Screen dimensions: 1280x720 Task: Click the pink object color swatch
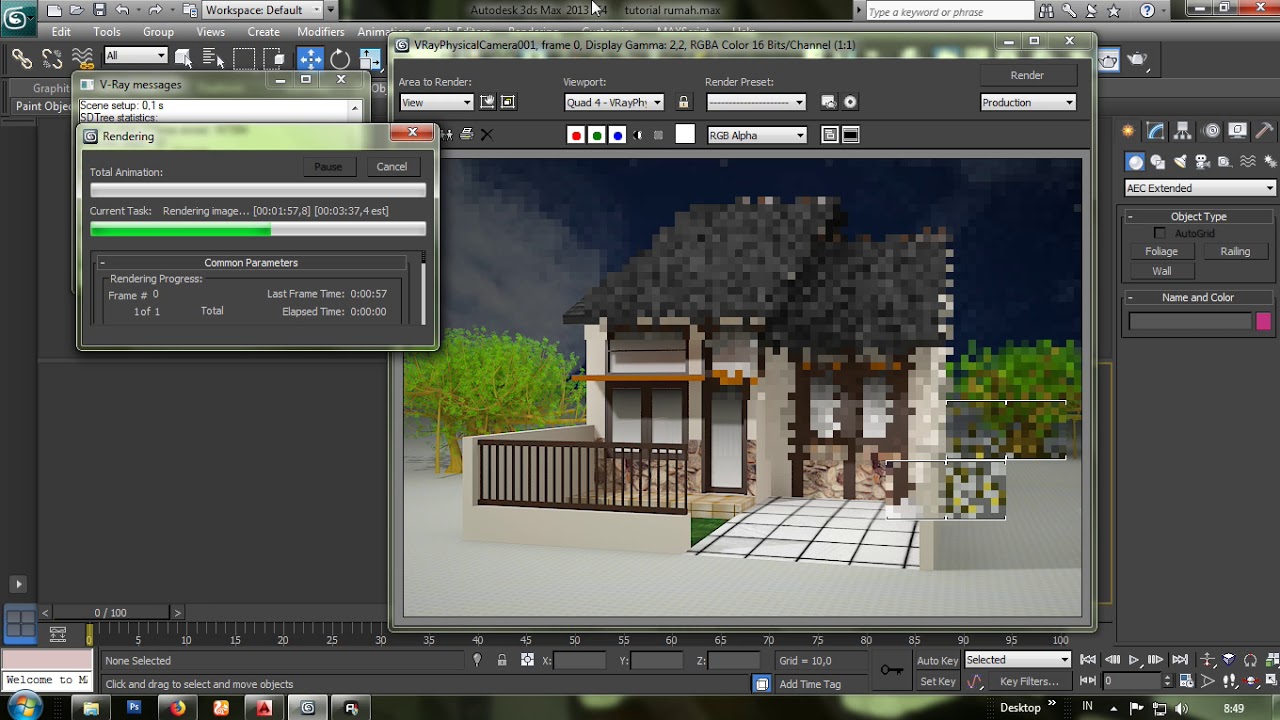tap(1264, 321)
